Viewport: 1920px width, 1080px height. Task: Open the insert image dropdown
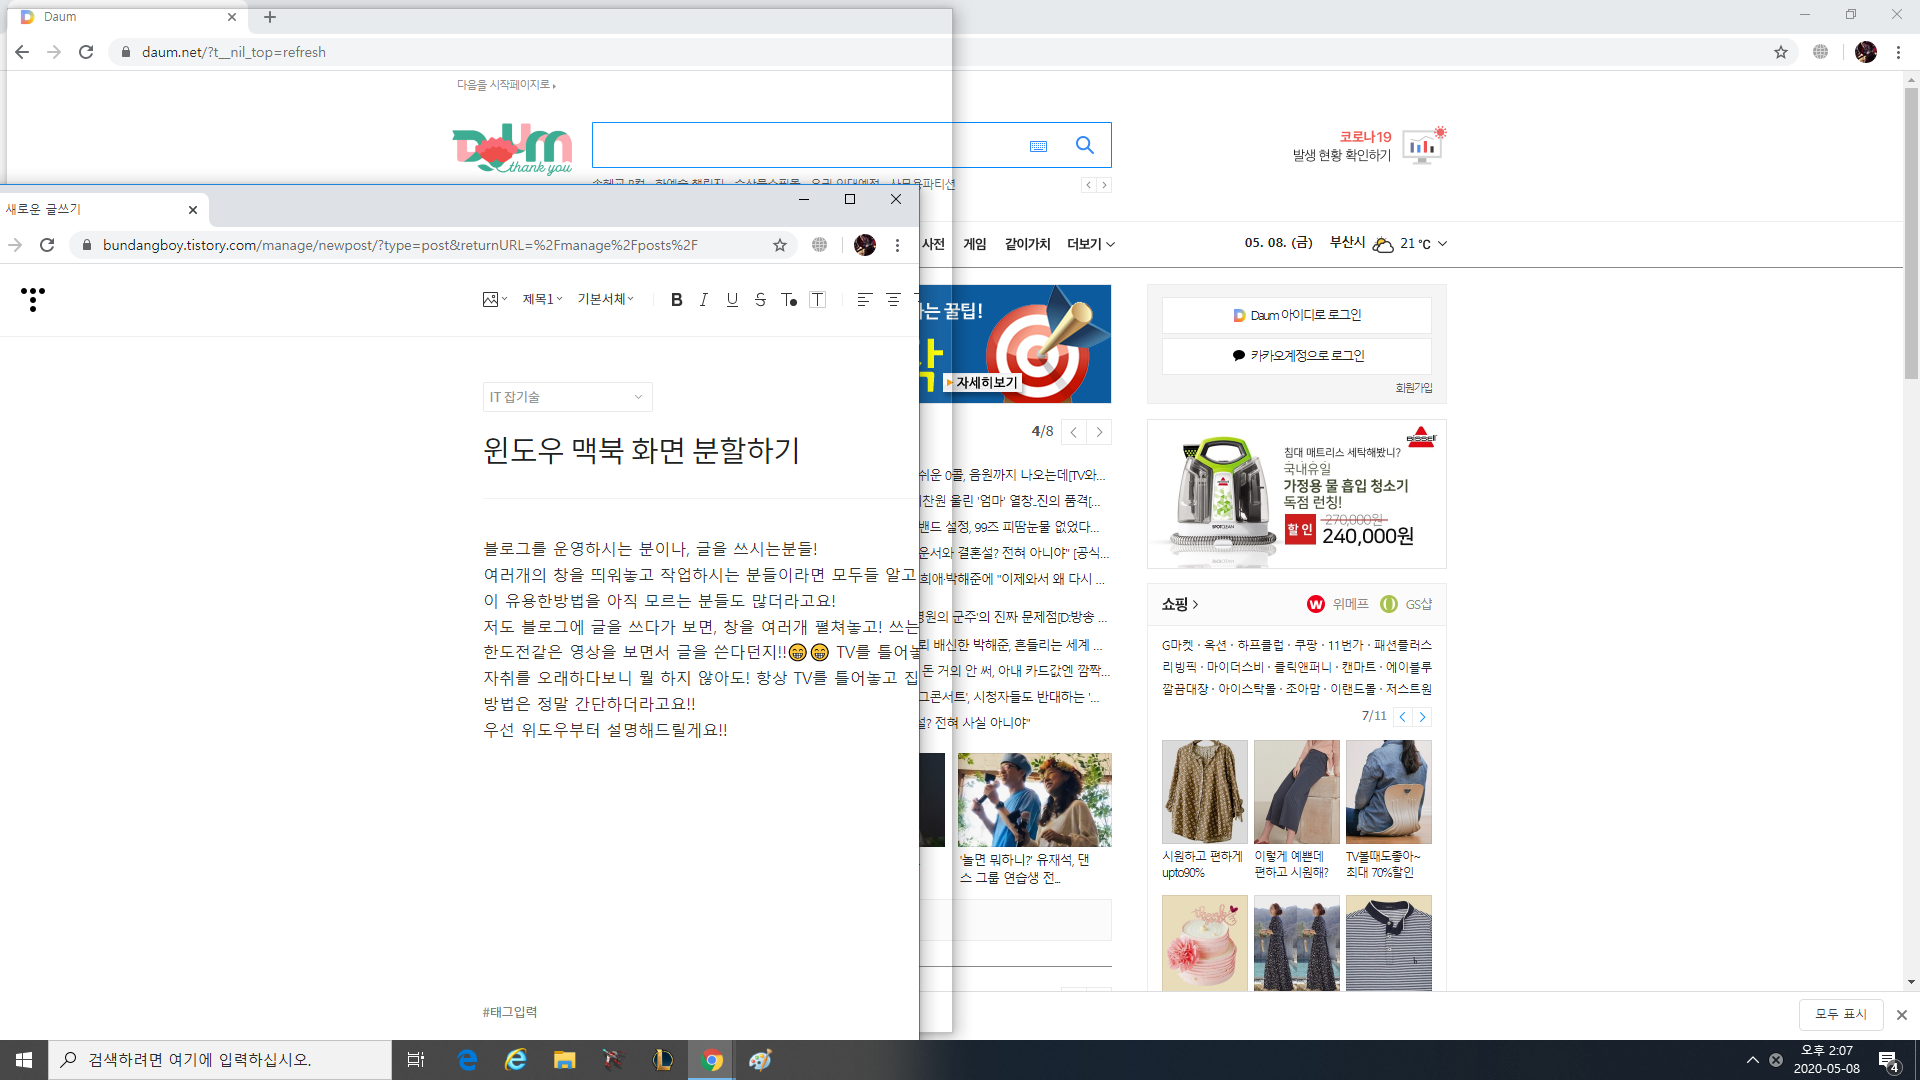(495, 299)
